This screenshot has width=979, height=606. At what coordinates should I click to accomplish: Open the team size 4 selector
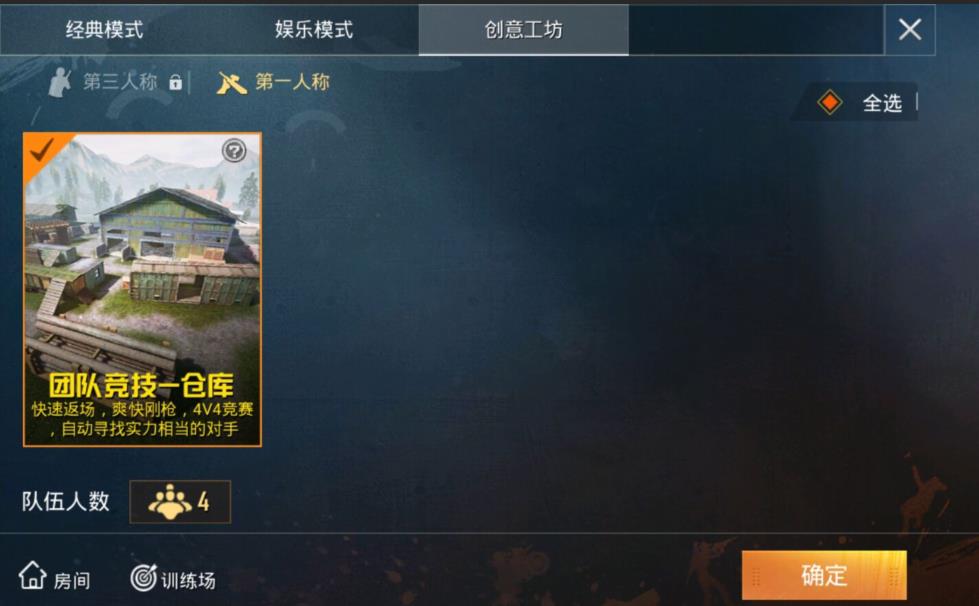tap(180, 502)
